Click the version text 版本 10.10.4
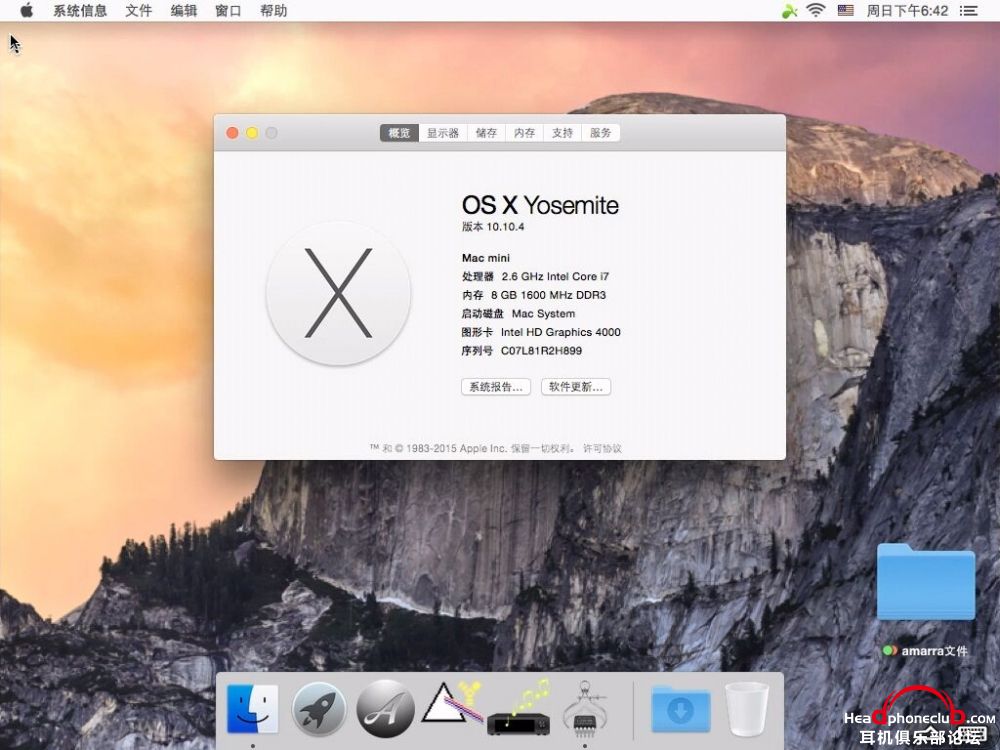The height and width of the screenshot is (750, 1000). click(493, 226)
